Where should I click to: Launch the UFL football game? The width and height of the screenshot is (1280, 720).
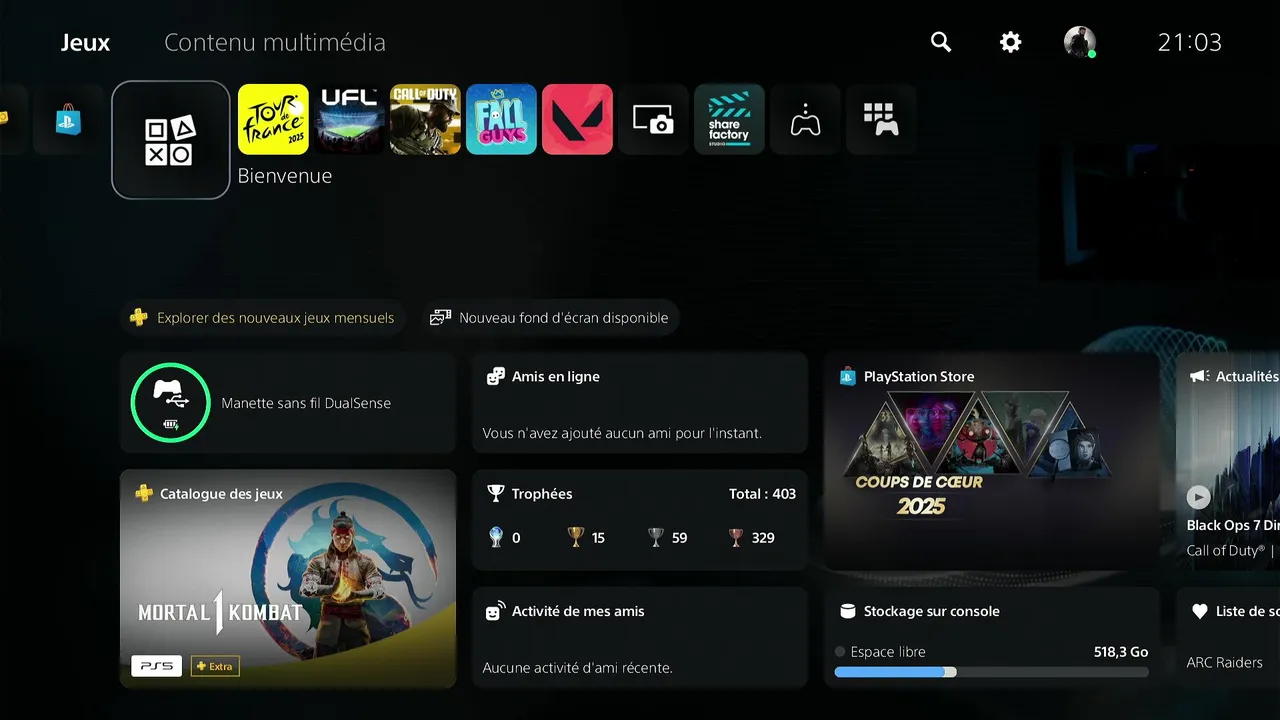tap(349, 119)
